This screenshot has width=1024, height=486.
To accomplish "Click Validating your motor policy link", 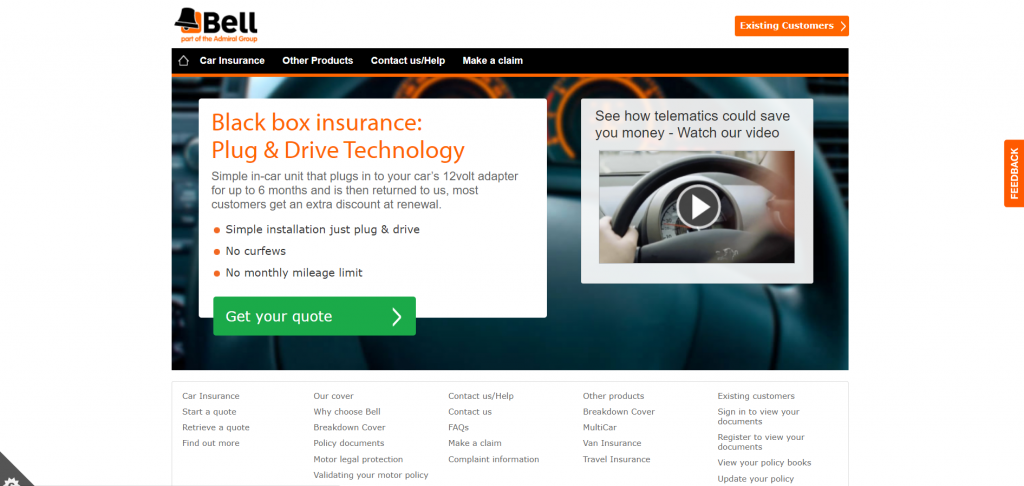I will tap(371, 475).
